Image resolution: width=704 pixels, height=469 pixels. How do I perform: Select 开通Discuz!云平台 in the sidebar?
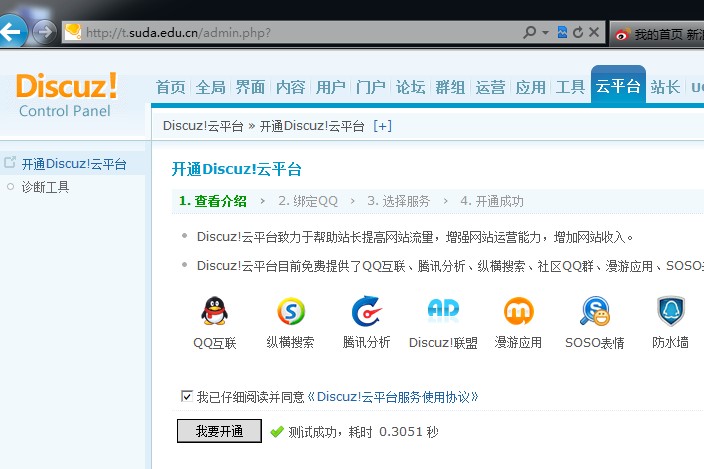pos(74,164)
